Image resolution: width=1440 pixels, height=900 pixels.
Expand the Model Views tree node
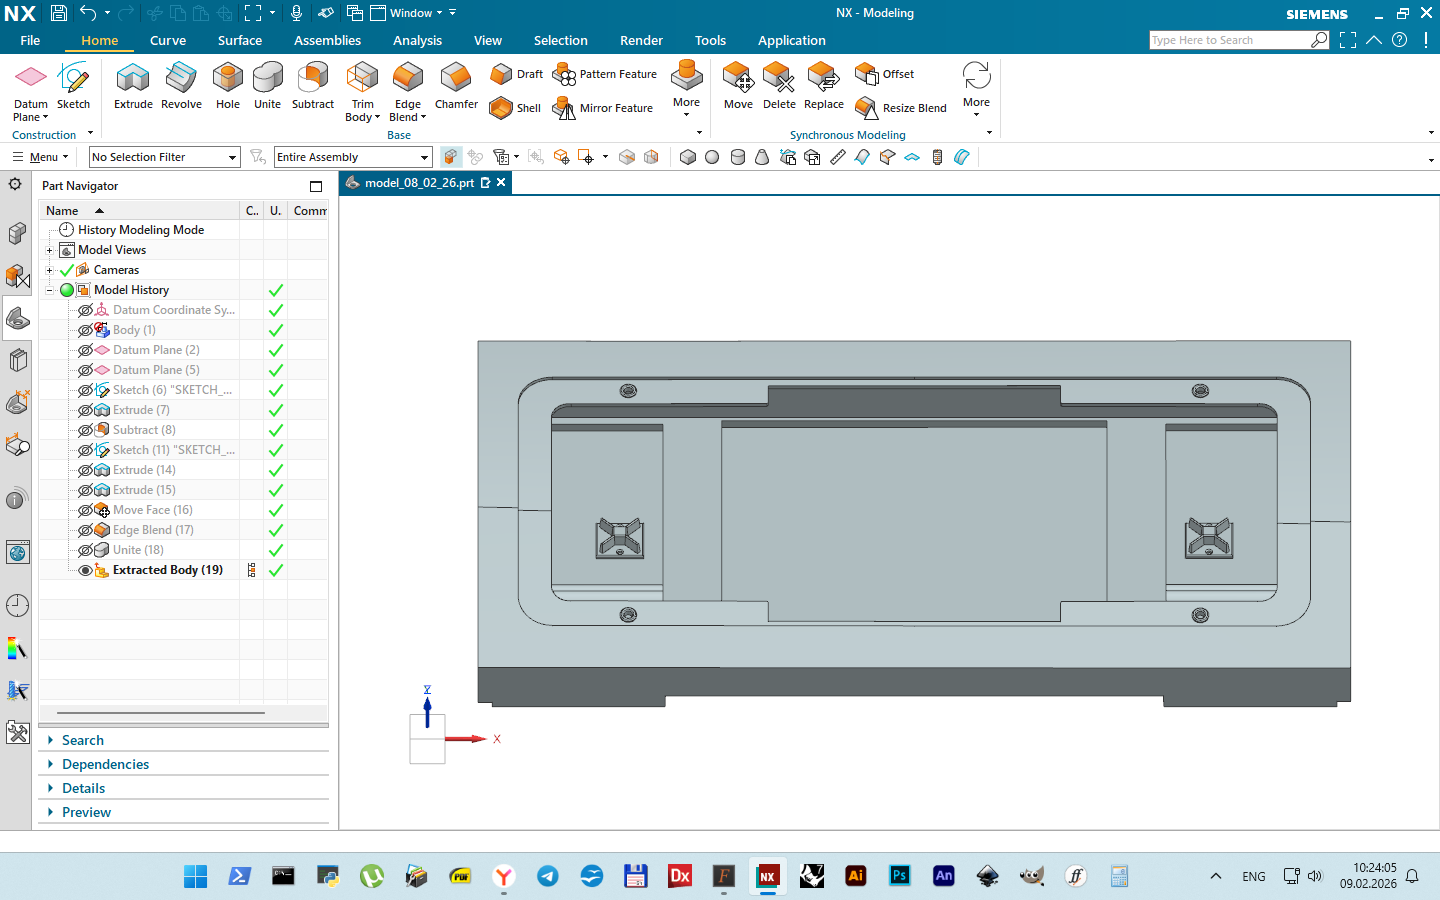click(x=49, y=250)
